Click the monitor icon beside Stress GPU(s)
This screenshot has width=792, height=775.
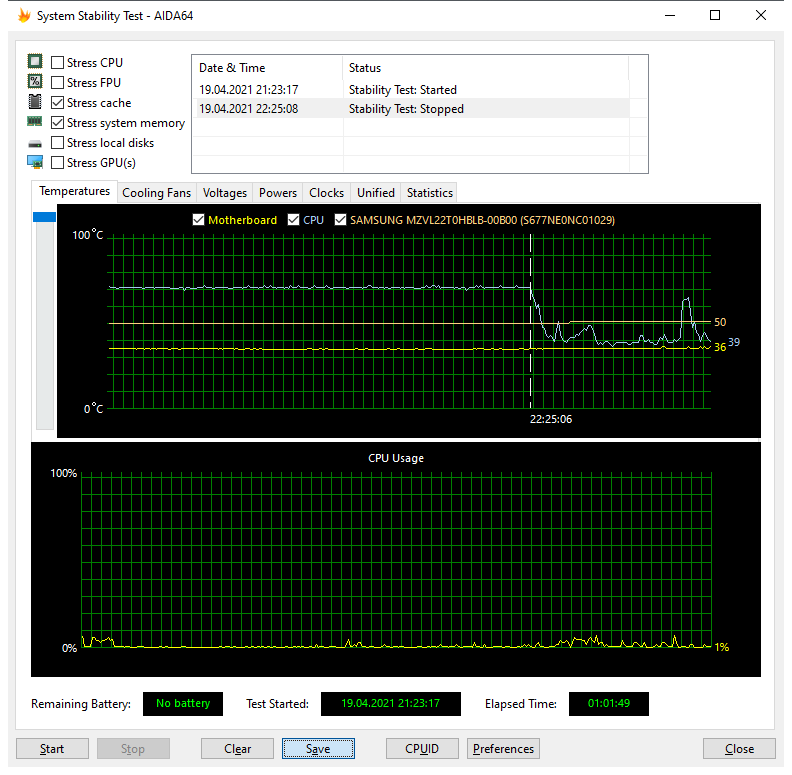point(35,162)
